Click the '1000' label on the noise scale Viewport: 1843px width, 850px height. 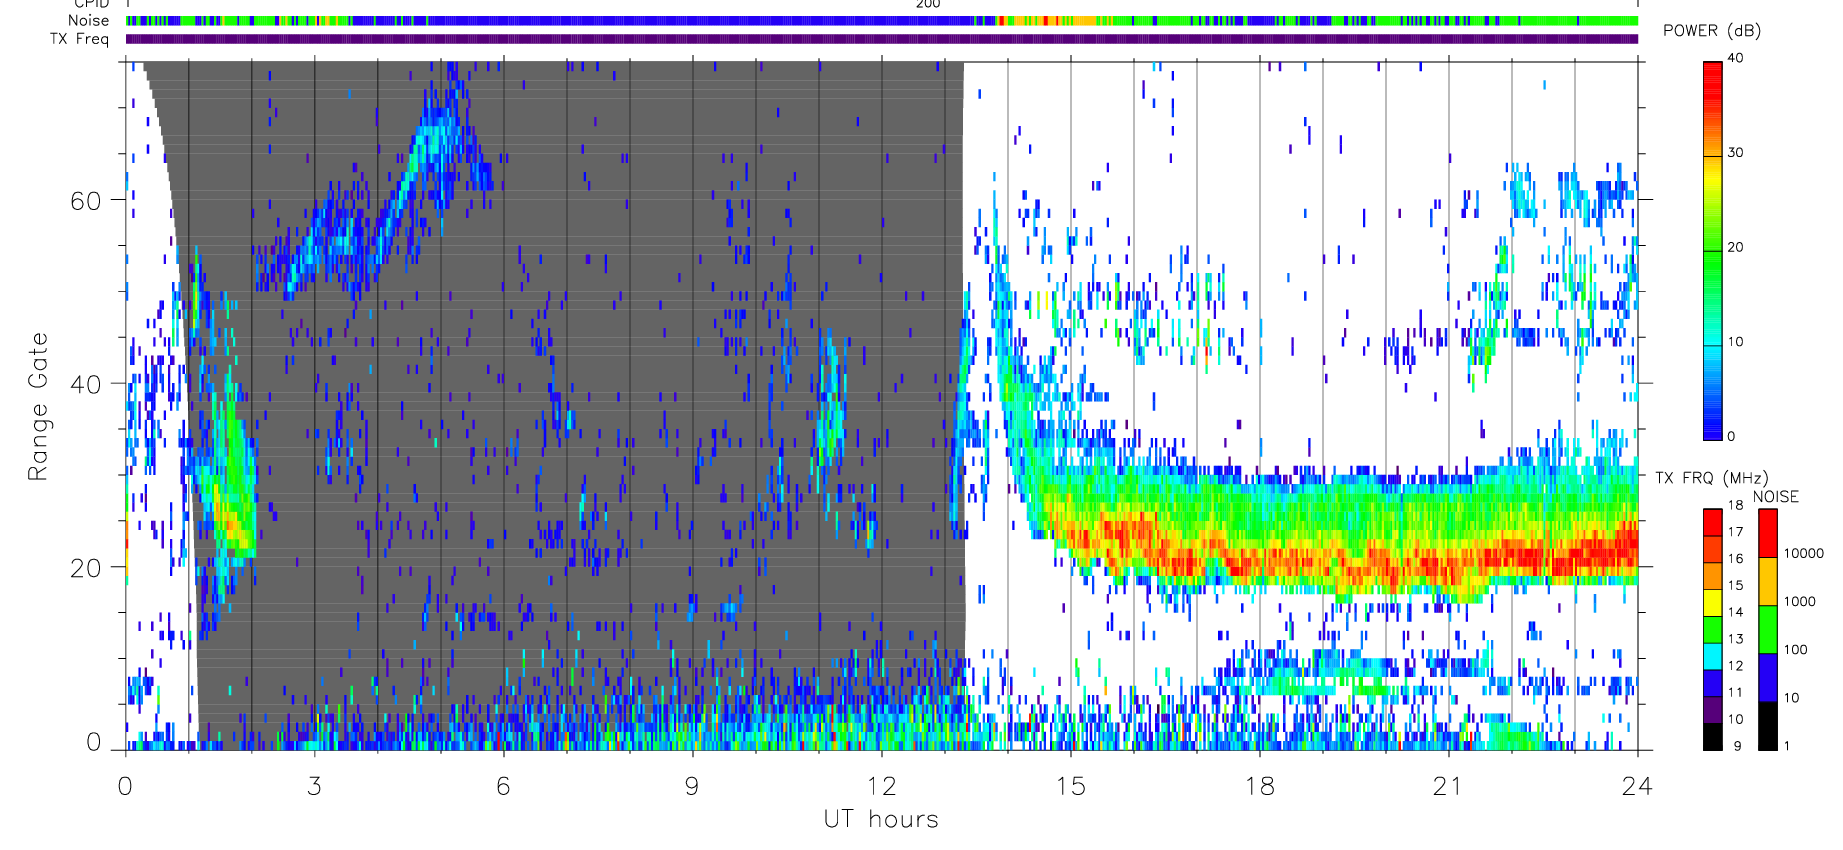(x=1800, y=601)
